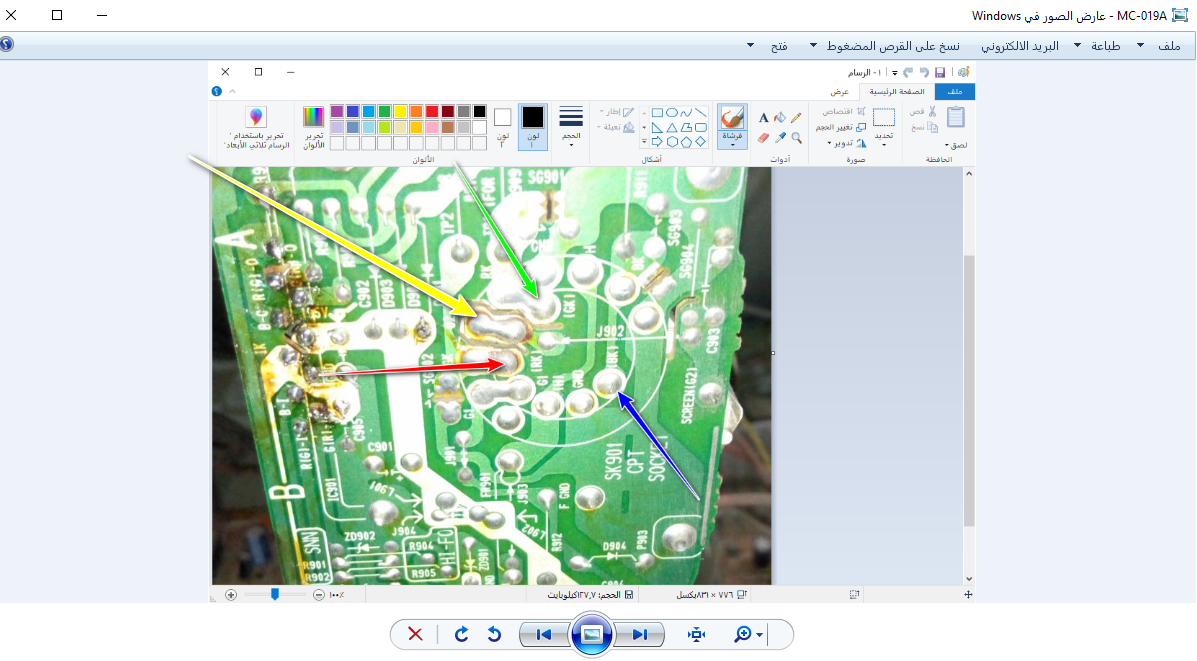Click the فرشاة brushes button in Paint
1197x661 pixels.
732,127
